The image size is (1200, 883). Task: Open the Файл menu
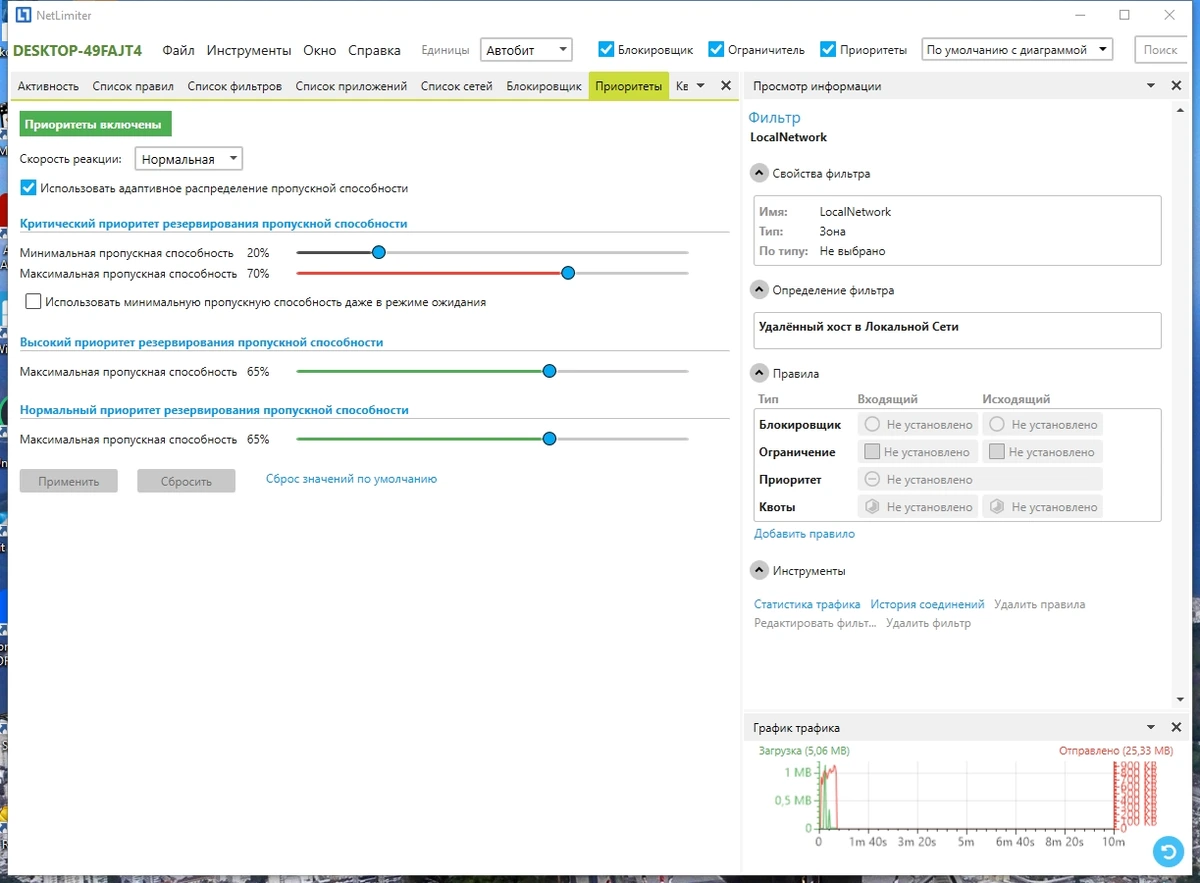coord(179,50)
